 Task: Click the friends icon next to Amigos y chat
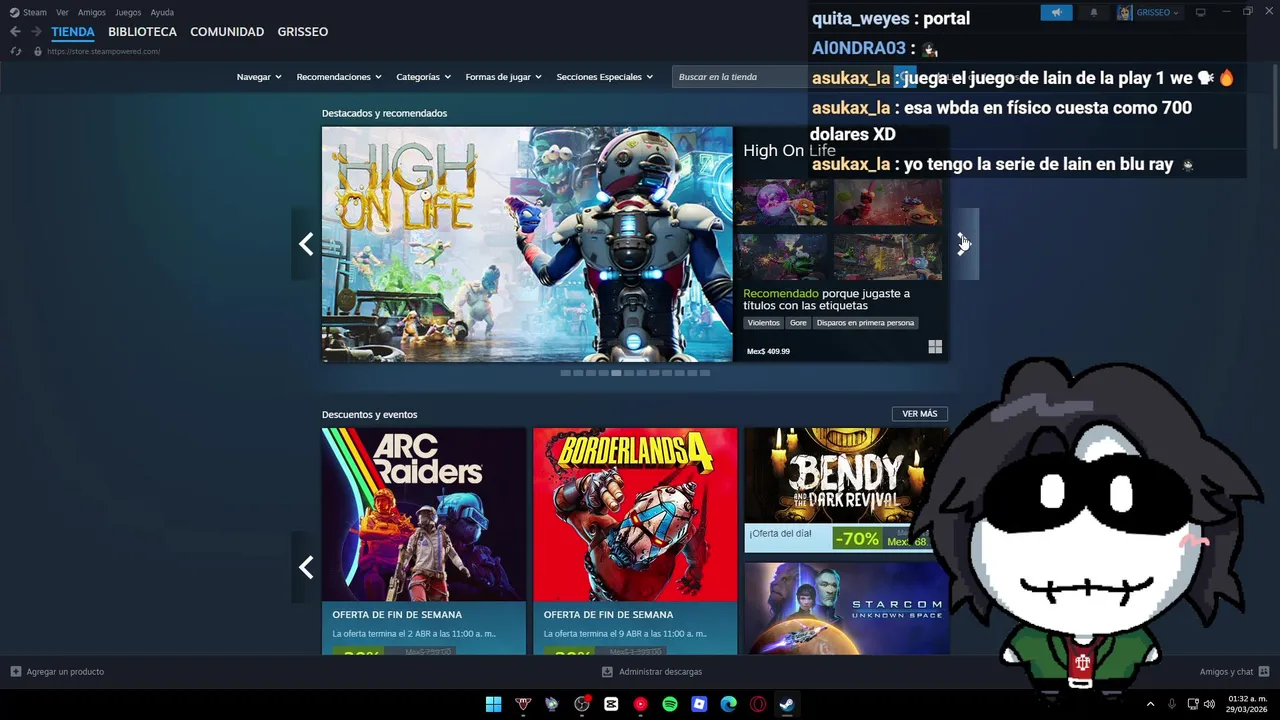coord(1264,672)
